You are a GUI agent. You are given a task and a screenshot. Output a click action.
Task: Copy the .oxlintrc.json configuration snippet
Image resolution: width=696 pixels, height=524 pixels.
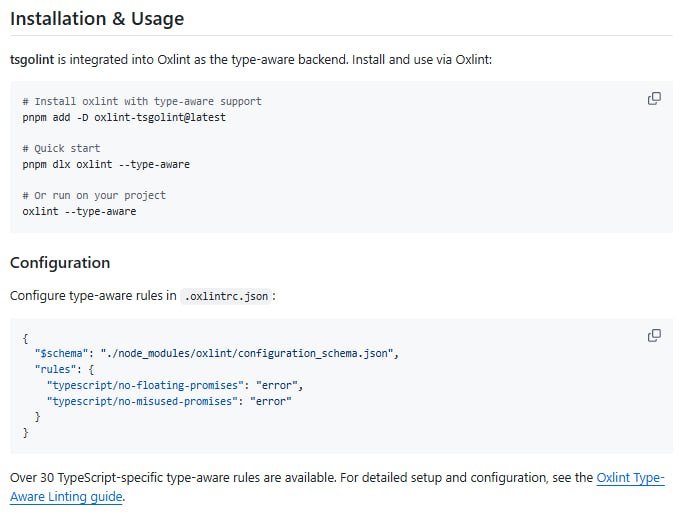pyautogui.click(x=654, y=335)
